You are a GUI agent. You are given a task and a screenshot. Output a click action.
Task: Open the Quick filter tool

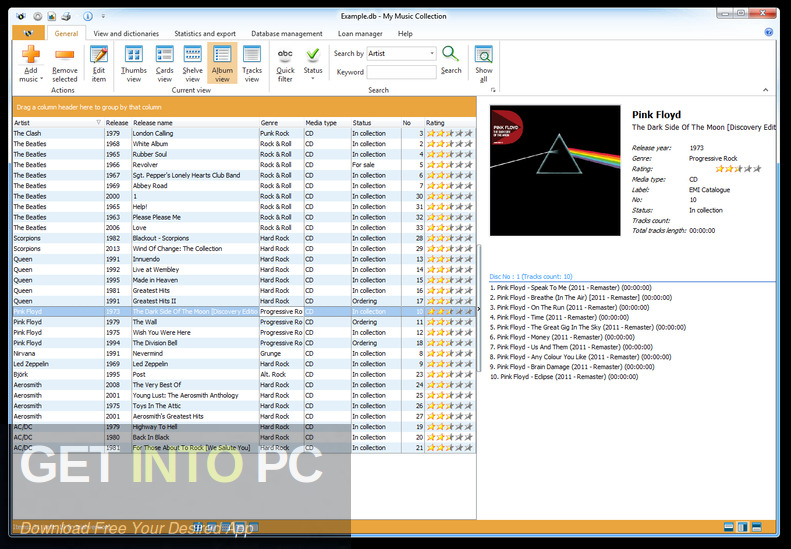285,64
